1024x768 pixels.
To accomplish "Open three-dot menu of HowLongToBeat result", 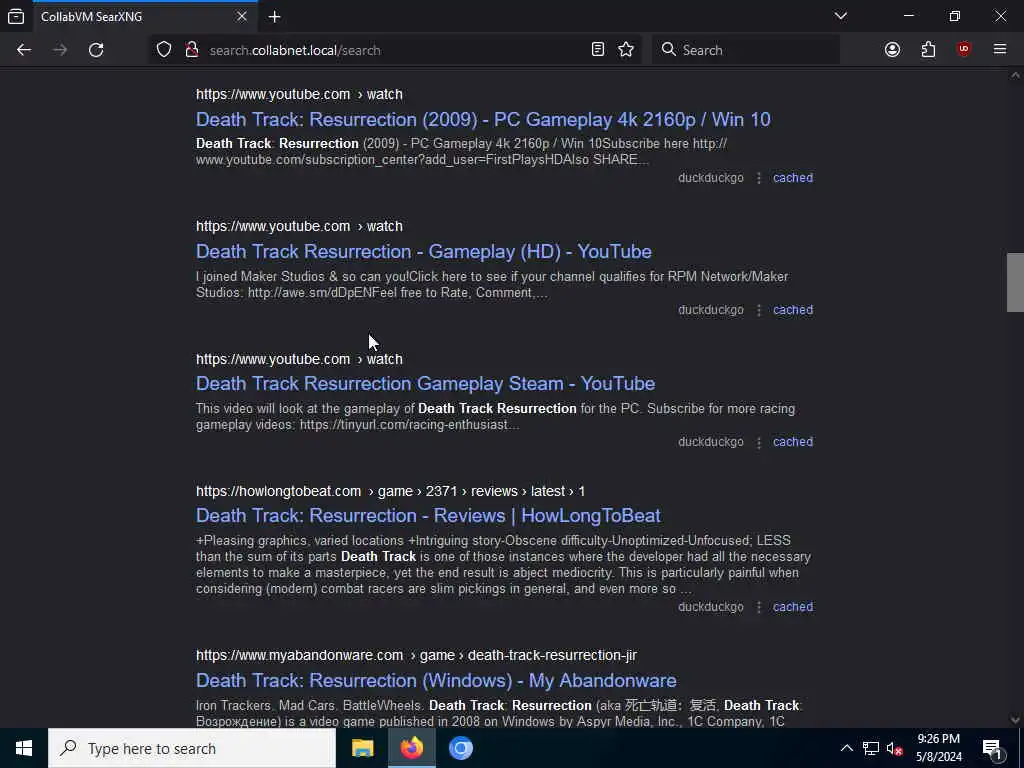I will tap(759, 607).
